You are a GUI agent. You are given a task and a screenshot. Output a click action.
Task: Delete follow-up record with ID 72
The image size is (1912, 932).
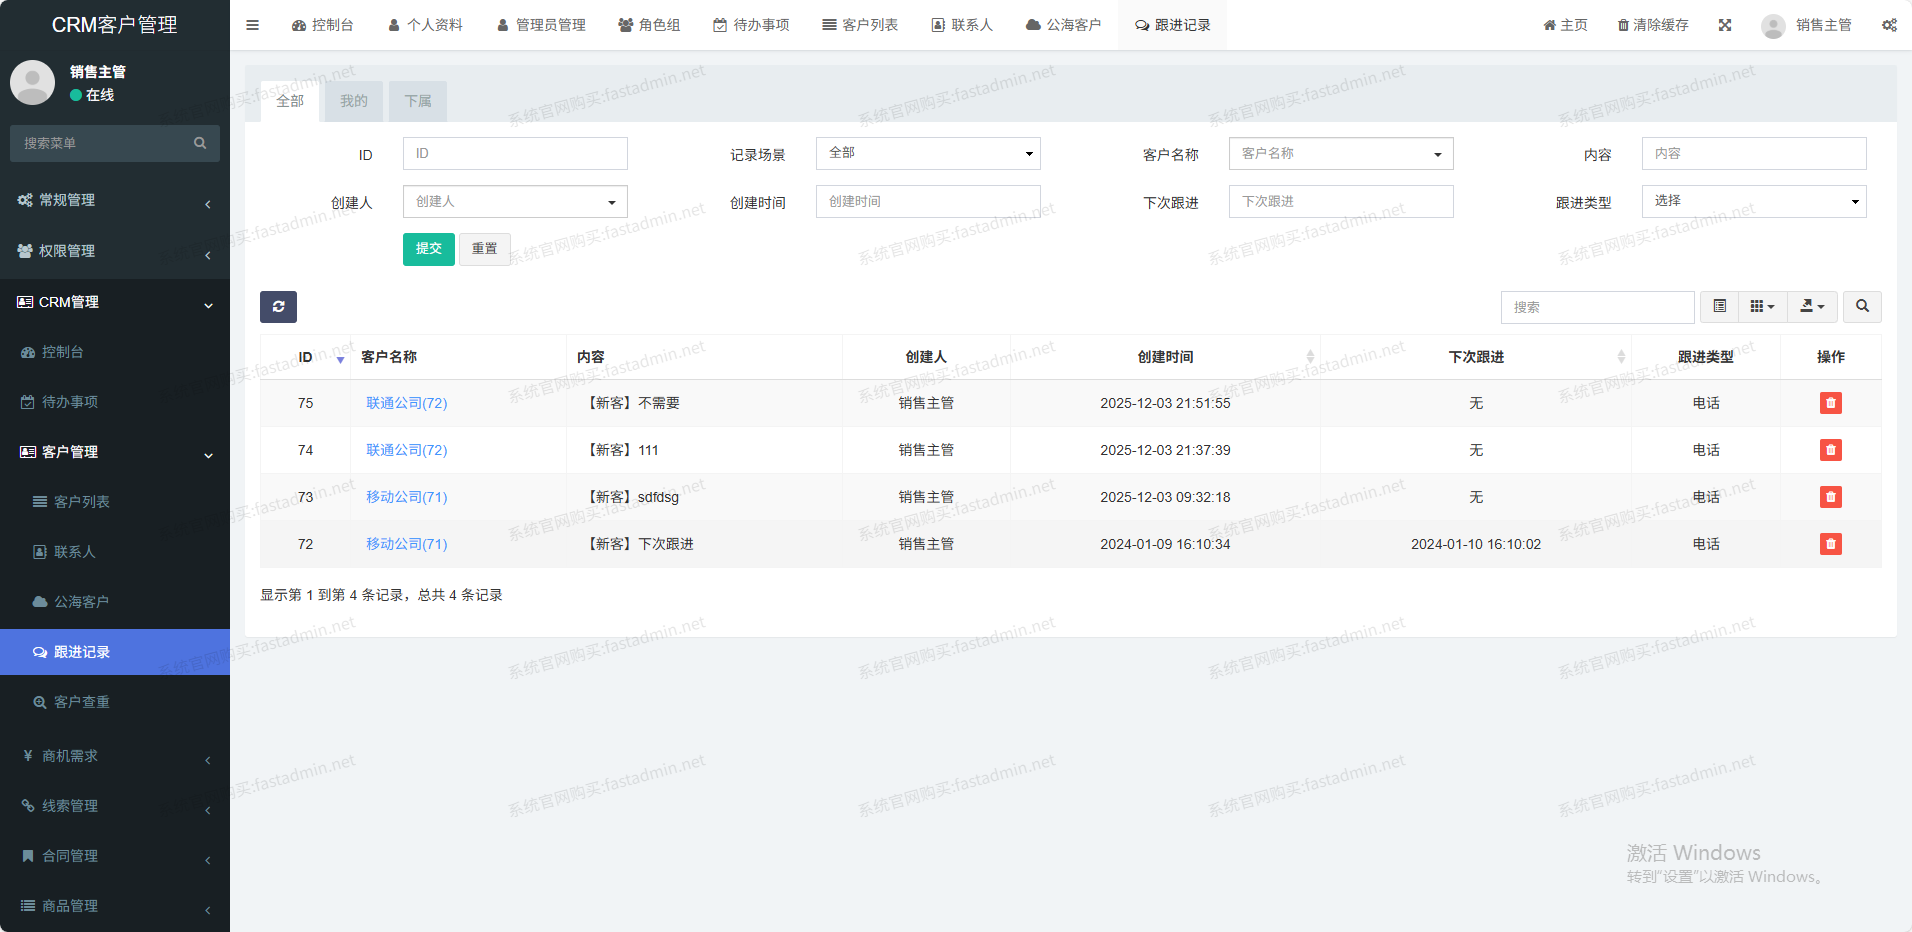click(x=1830, y=544)
